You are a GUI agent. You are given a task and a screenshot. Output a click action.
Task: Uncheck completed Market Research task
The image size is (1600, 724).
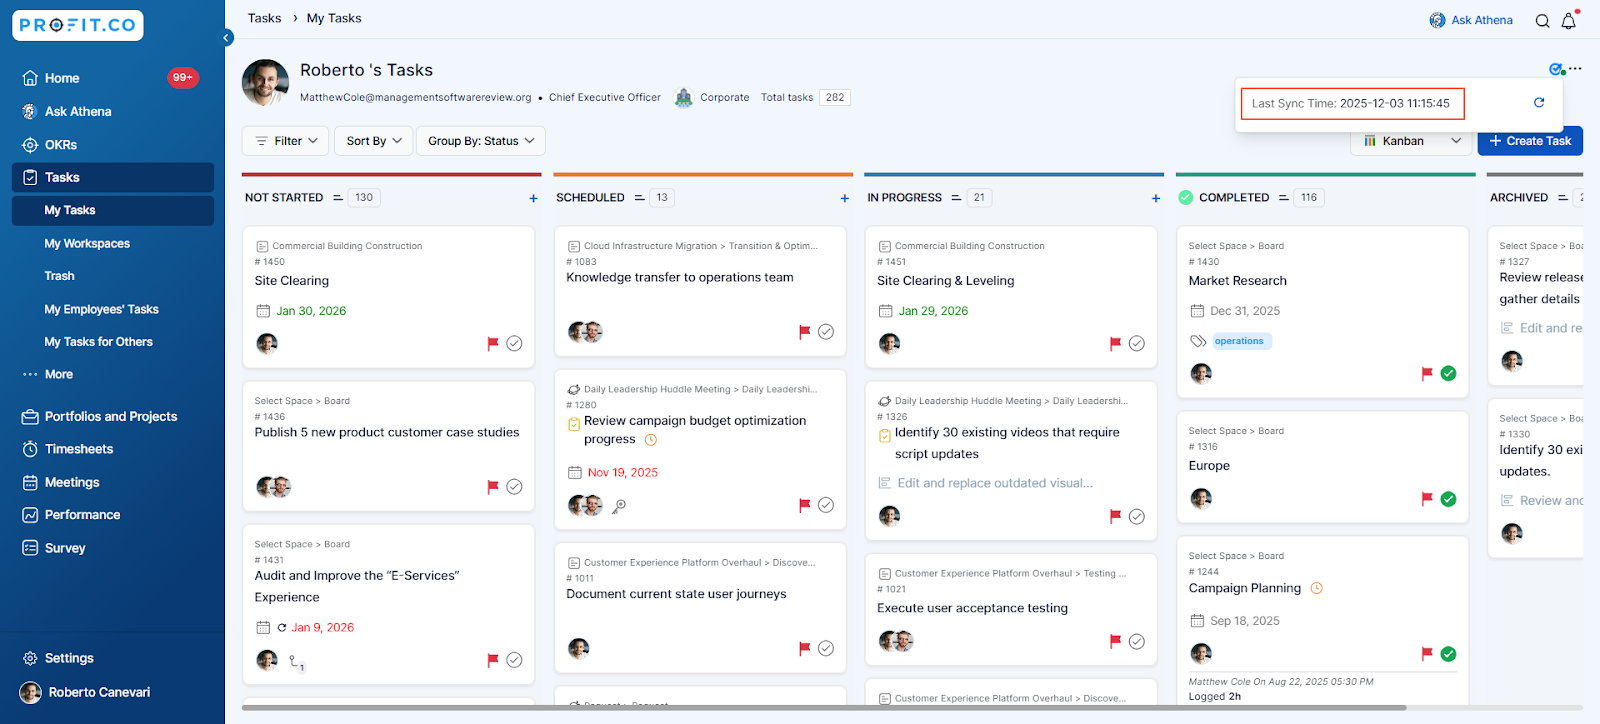pos(1448,373)
